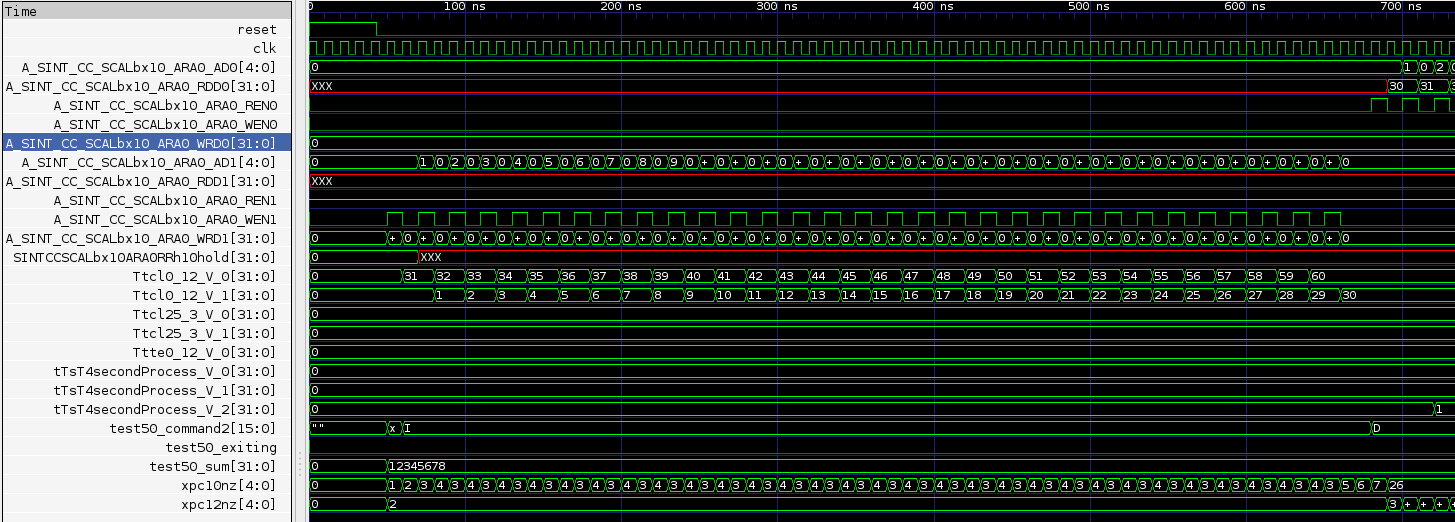Viewport: 1455px width, 522px height.
Task: Select the Ttcl0_12_V_0[31:0] signal name
Action: 204,276
